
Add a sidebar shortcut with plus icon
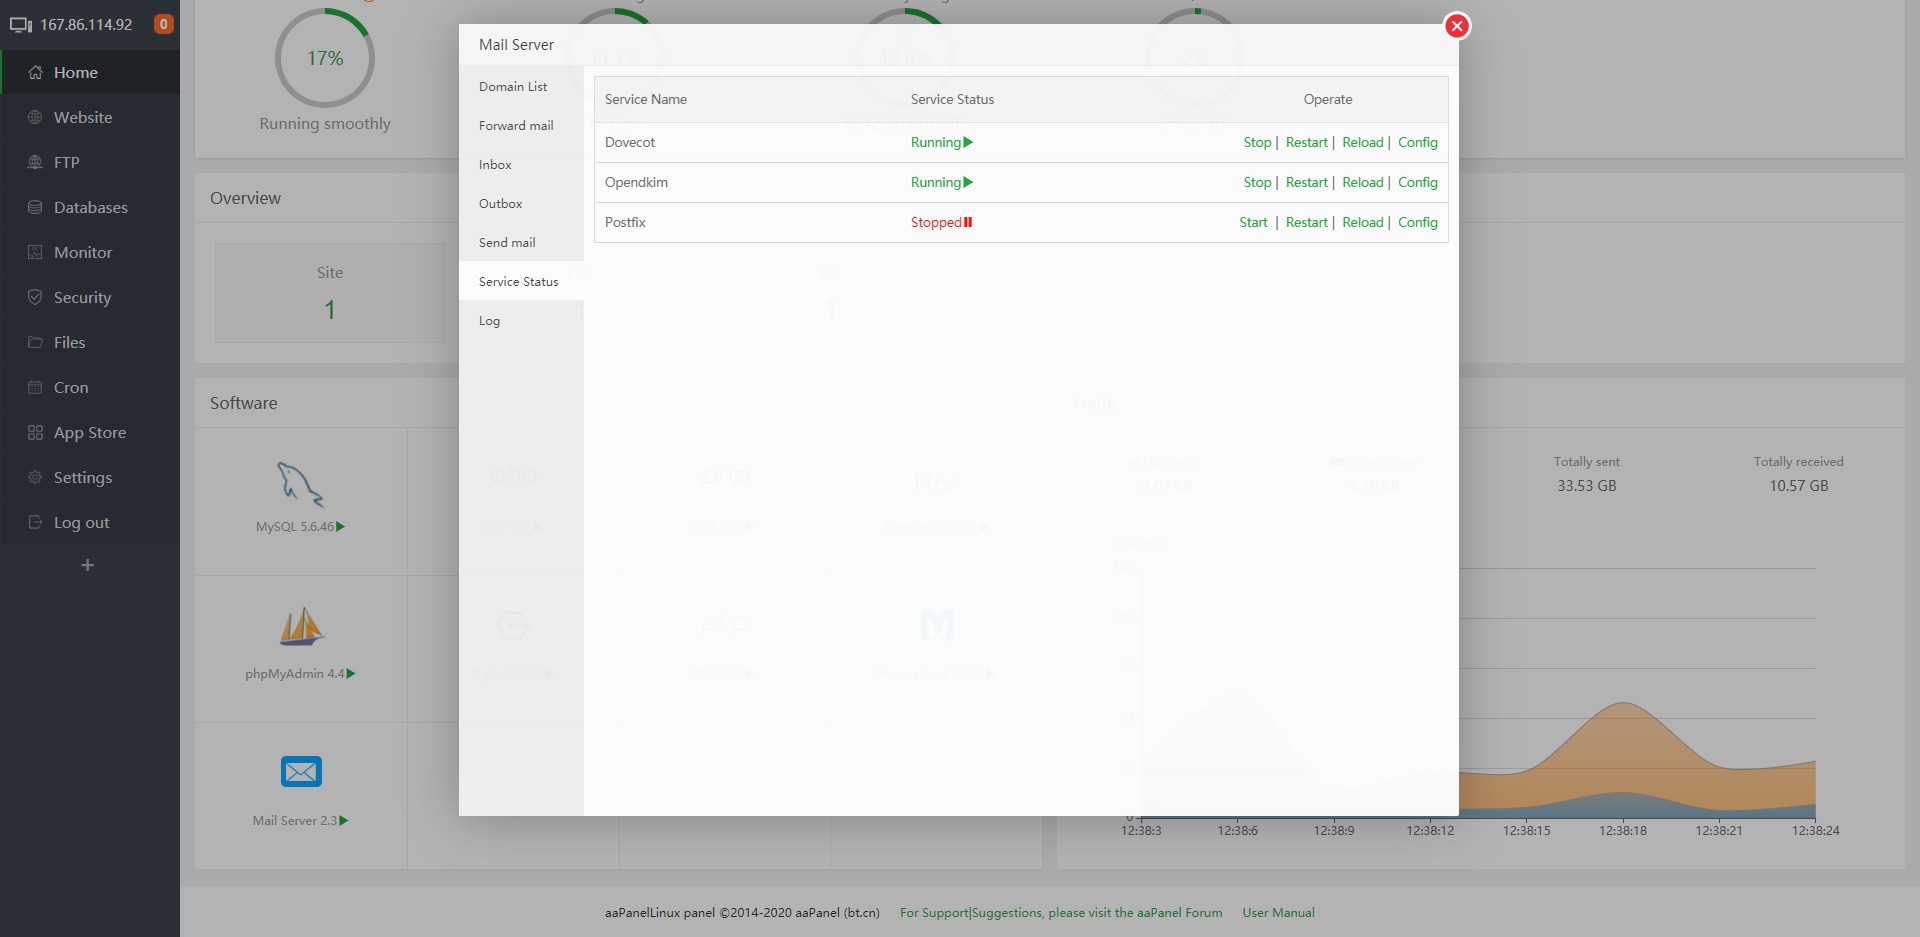click(x=88, y=566)
